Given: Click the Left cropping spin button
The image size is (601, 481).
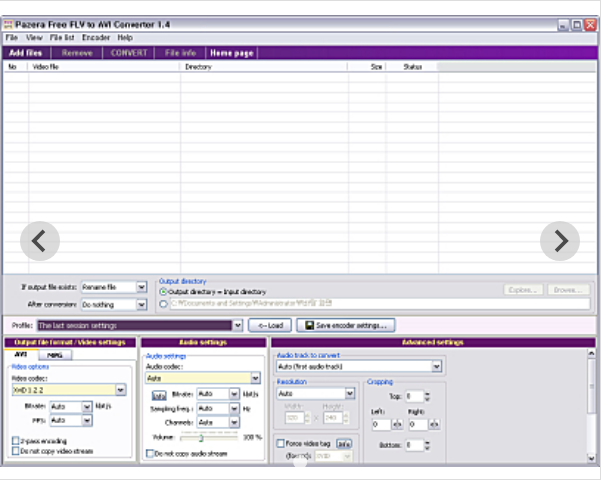Looking at the screenshot, I should [397, 424].
